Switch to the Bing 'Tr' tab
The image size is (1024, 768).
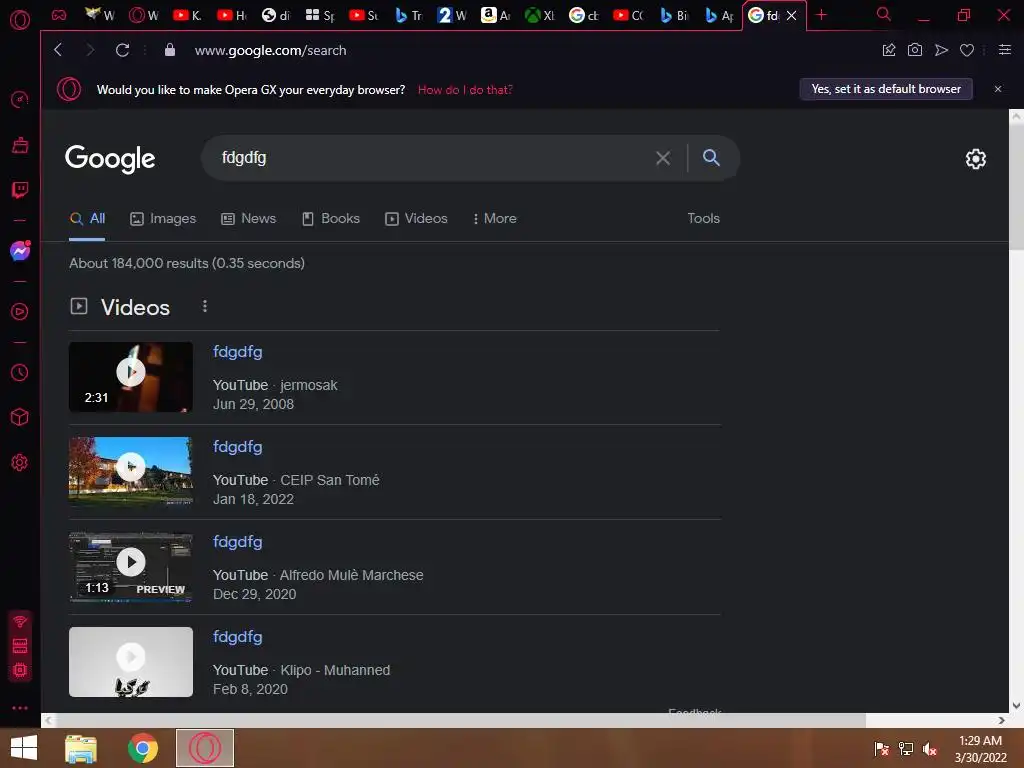tap(409, 15)
